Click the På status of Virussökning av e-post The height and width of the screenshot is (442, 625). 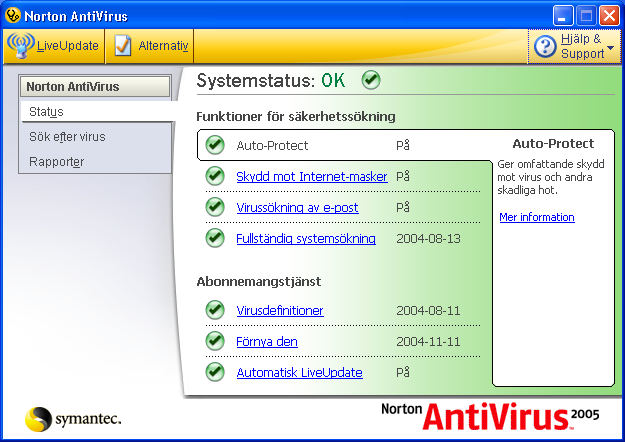[403, 207]
